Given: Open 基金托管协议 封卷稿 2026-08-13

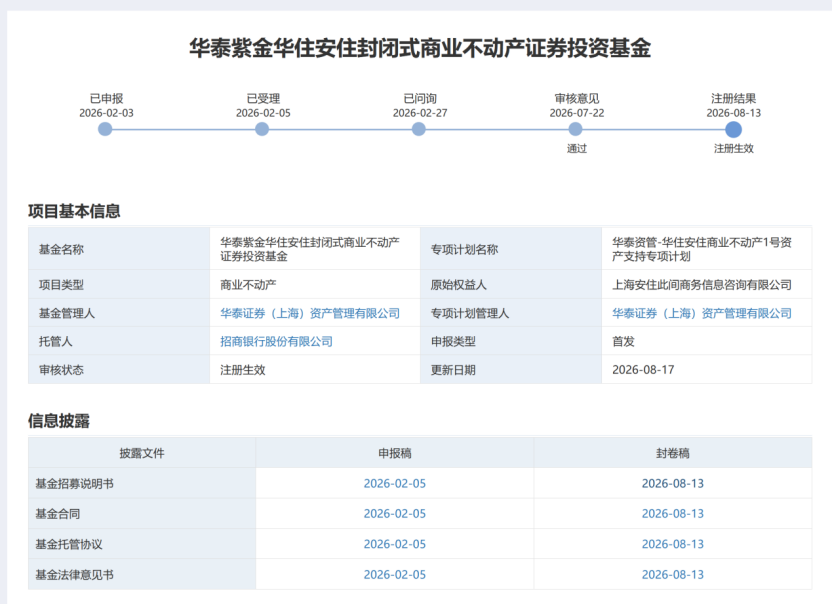Looking at the screenshot, I should (673, 544).
